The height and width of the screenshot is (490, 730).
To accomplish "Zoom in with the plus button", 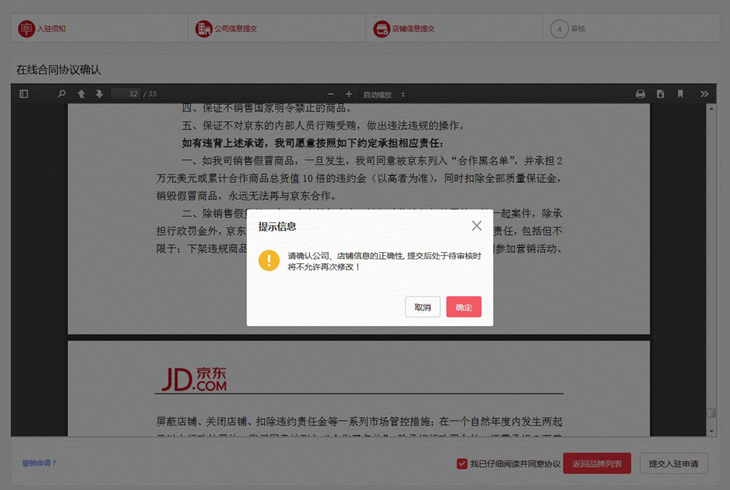I will point(348,94).
